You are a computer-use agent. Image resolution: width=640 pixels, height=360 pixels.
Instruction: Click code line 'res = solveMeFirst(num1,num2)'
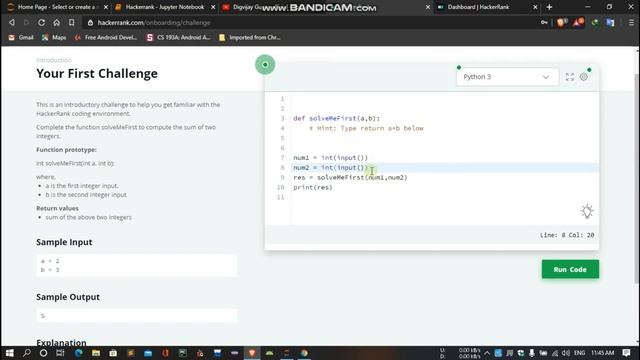(350, 178)
